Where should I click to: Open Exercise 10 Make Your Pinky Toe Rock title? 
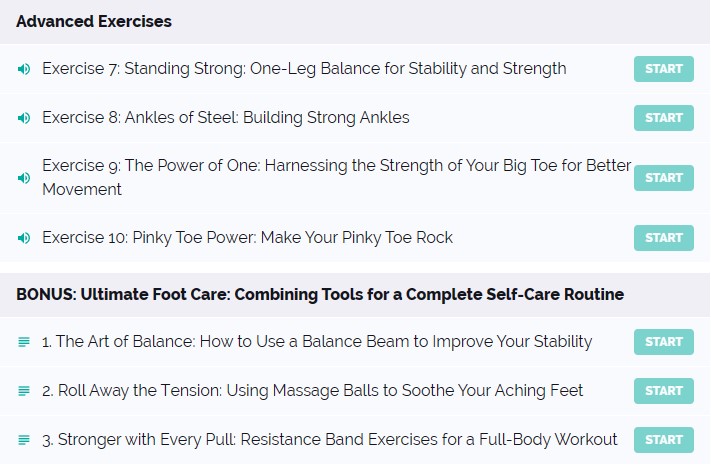pos(248,238)
